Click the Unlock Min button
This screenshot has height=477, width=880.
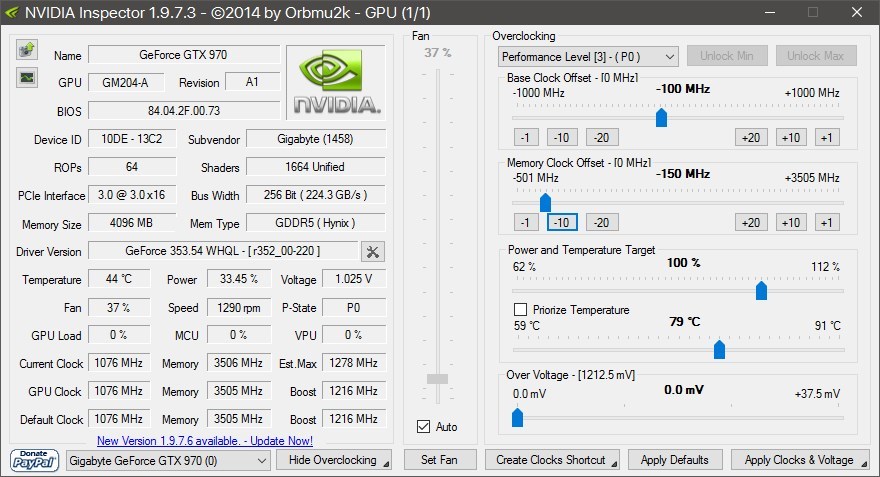click(x=727, y=56)
